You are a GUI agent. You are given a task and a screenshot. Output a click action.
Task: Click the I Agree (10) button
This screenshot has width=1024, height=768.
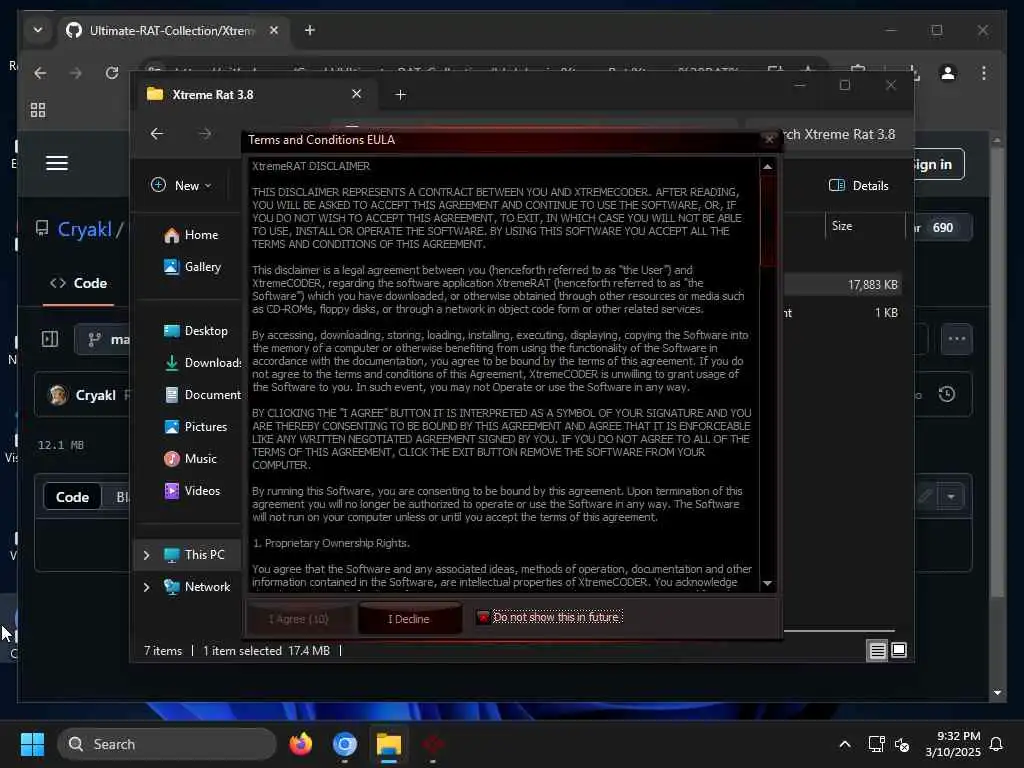(x=298, y=618)
